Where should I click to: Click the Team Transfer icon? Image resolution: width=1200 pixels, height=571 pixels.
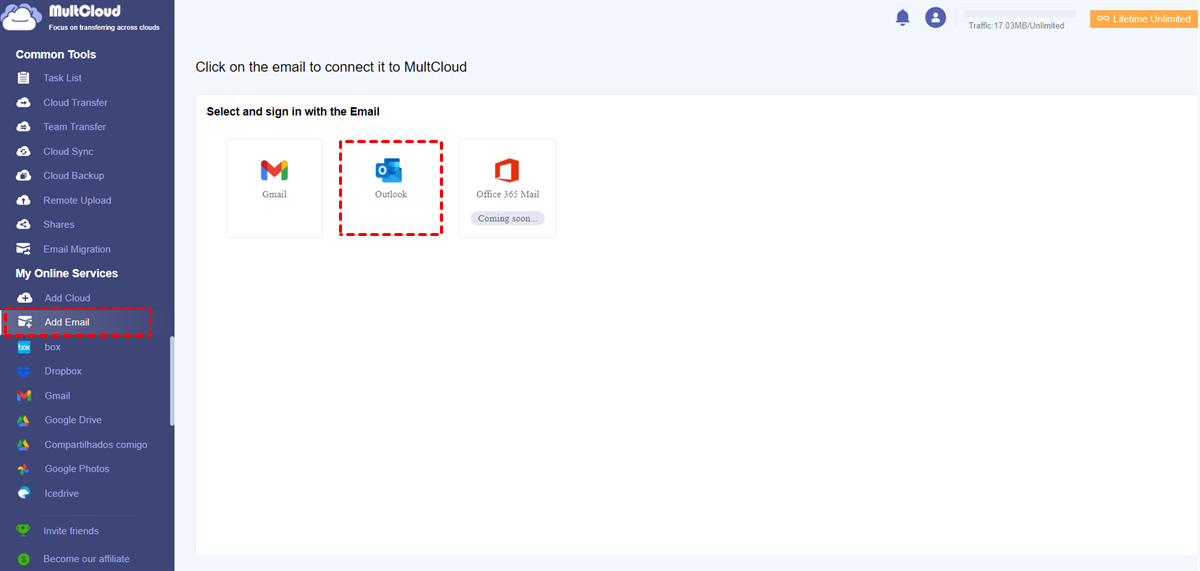[x=23, y=127]
